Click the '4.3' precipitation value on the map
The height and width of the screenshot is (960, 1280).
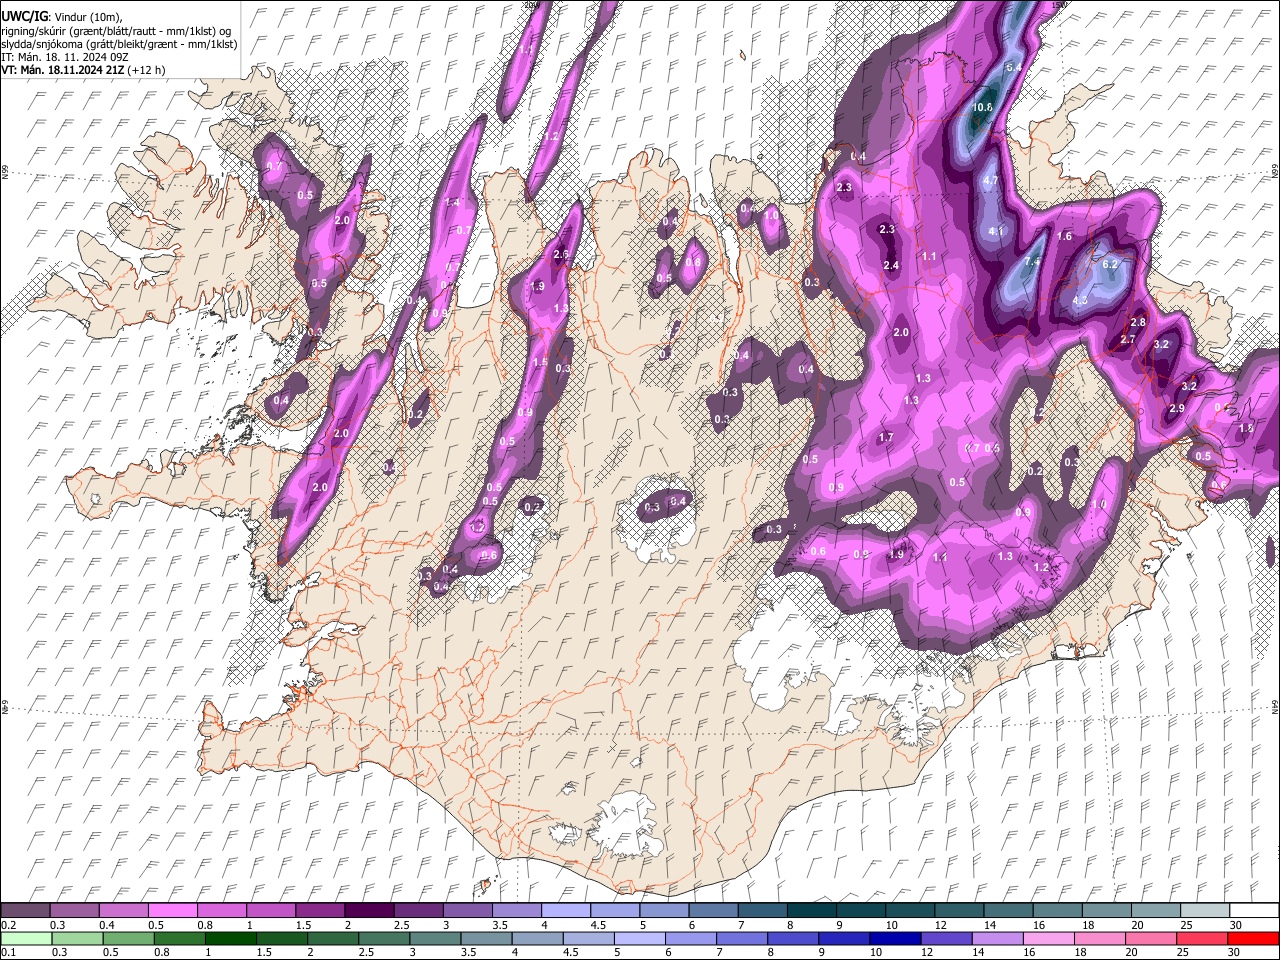1080,300
